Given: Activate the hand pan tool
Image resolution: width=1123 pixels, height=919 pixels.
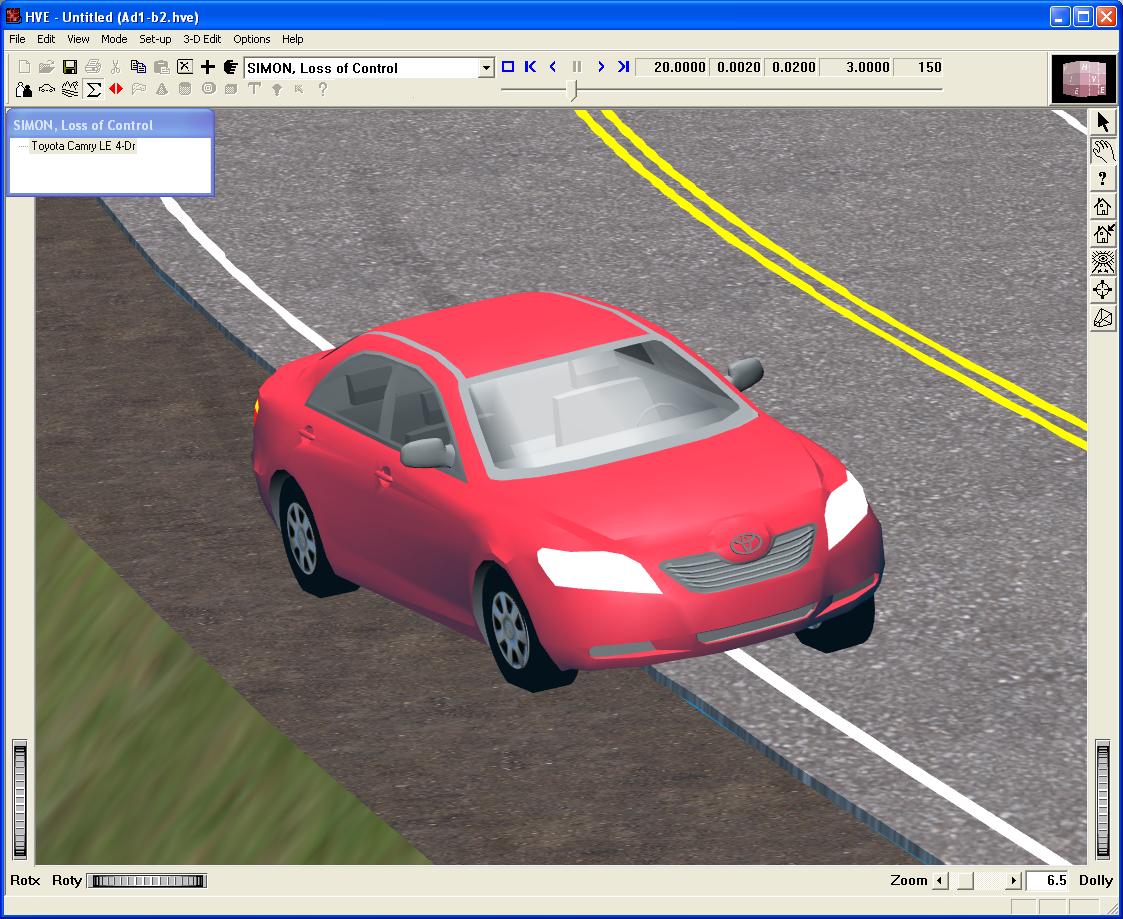Looking at the screenshot, I should click(1103, 151).
